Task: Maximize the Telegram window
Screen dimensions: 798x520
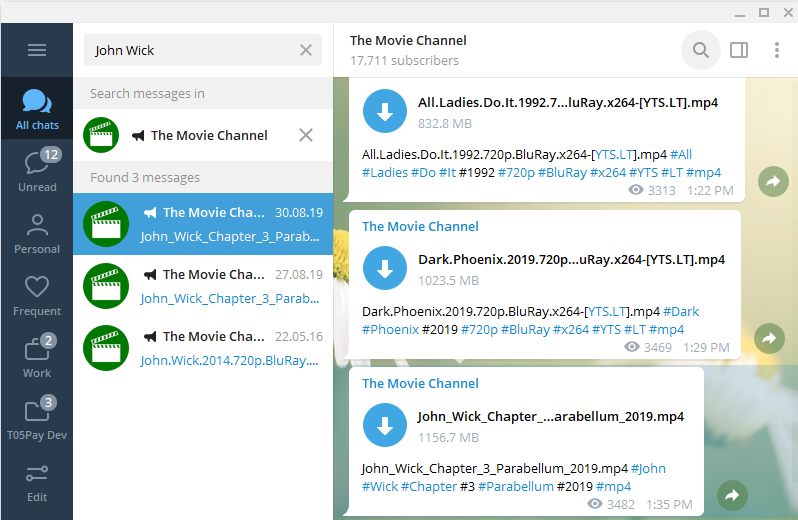Action: tap(764, 12)
